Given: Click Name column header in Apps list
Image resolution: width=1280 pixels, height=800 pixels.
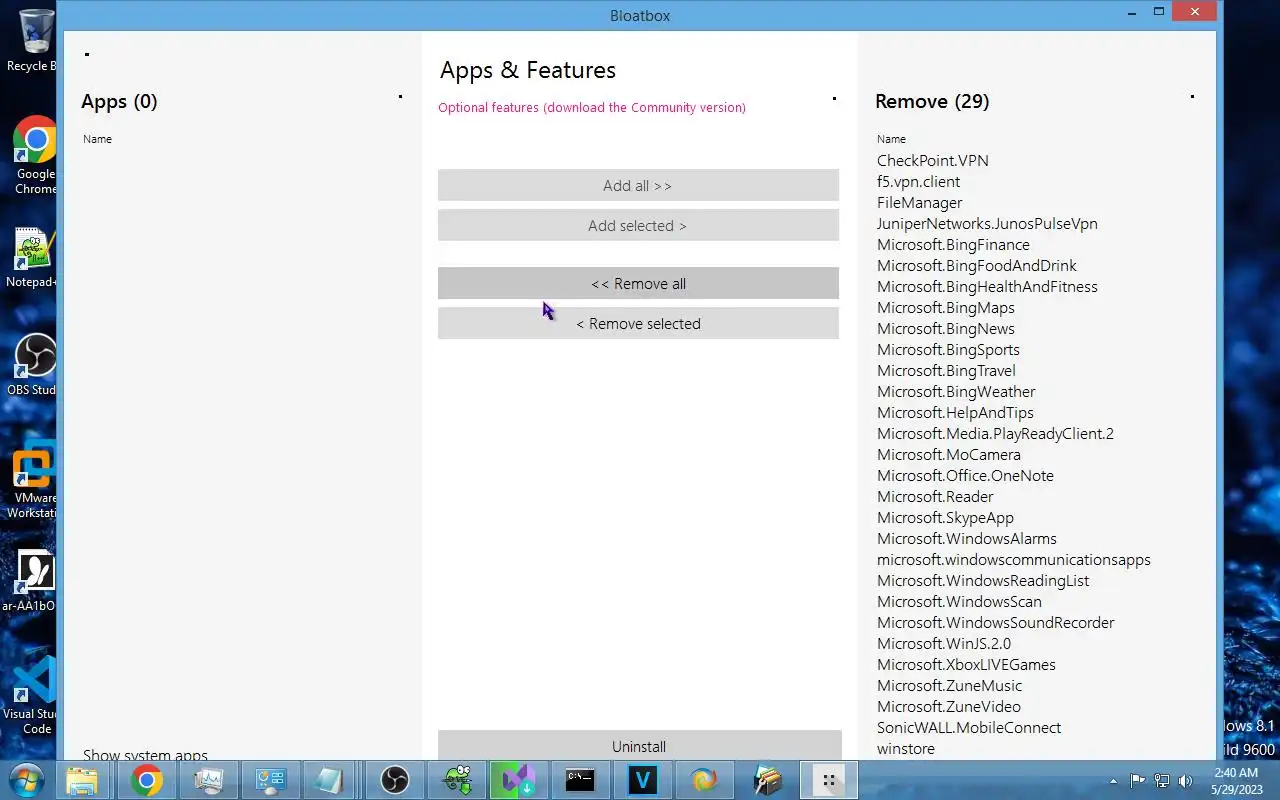Looking at the screenshot, I should point(97,139).
